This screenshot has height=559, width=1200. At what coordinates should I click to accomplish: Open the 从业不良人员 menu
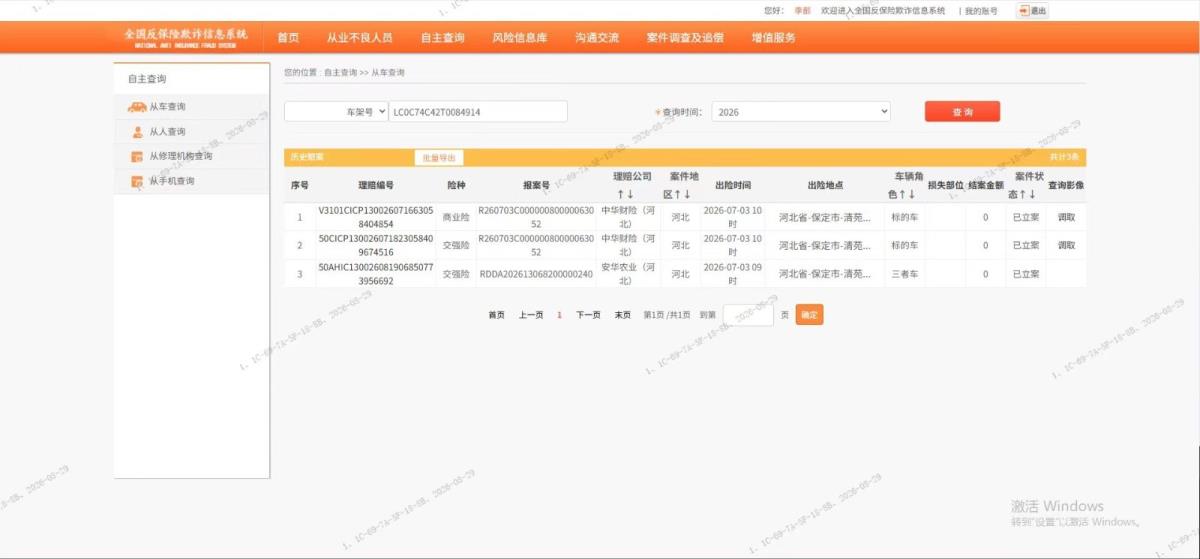pyautogui.click(x=359, y=38)
